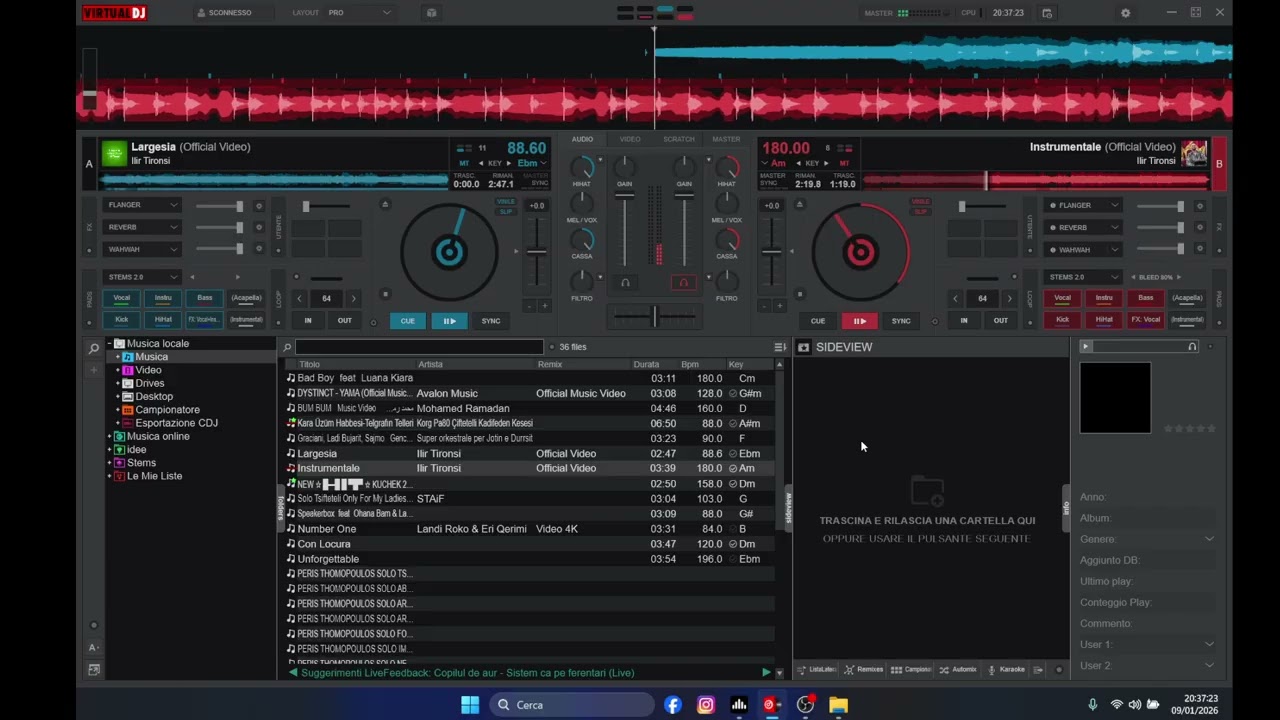The height and width of the screenshot is (720, 1280).
Task: Click the headphone cue button for deck B
Action: pyautogui.click(x=684, y=283)
